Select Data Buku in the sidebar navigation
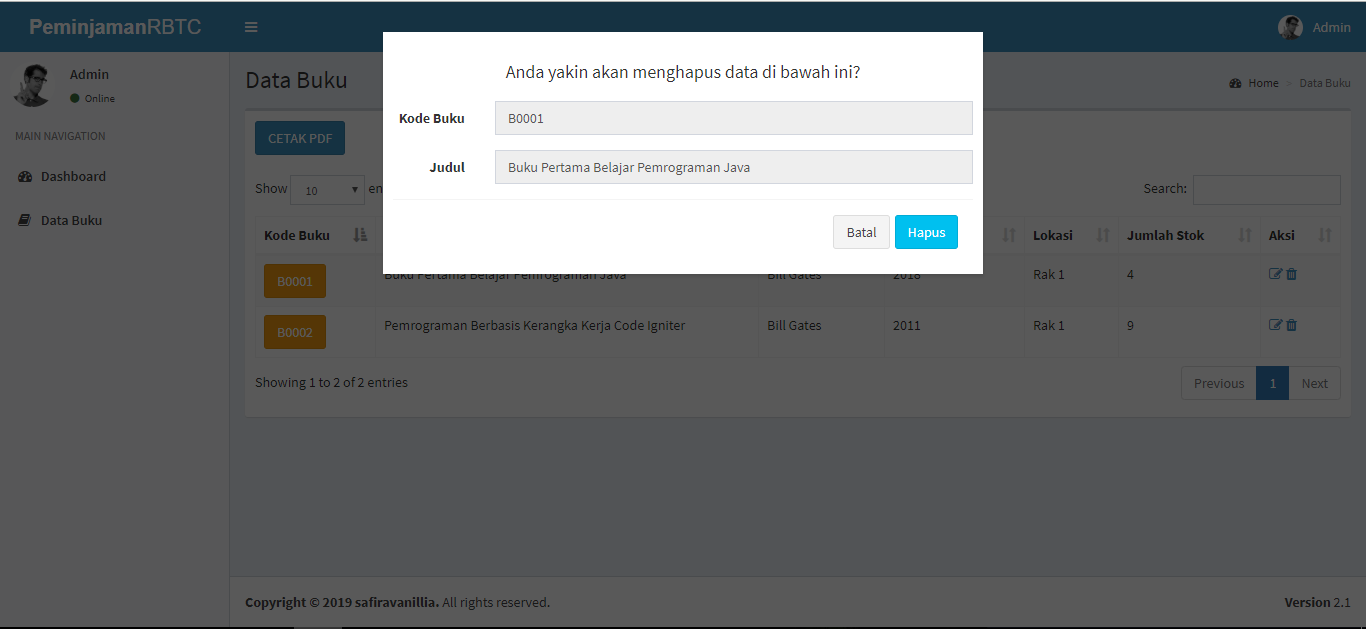The width and height of the screenshot is (1366, 629). pyautogui.click(x=70, y=219)
